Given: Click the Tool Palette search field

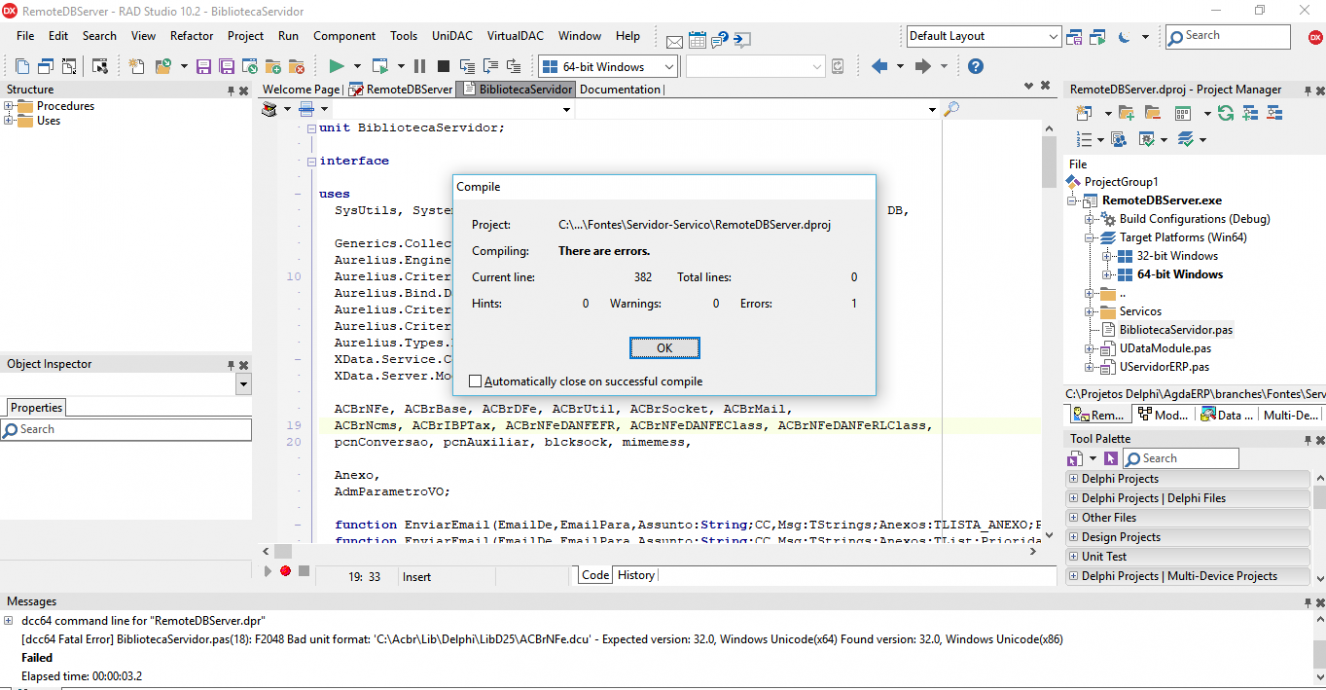Looking at the screenshot, I should click(1181, 459).
